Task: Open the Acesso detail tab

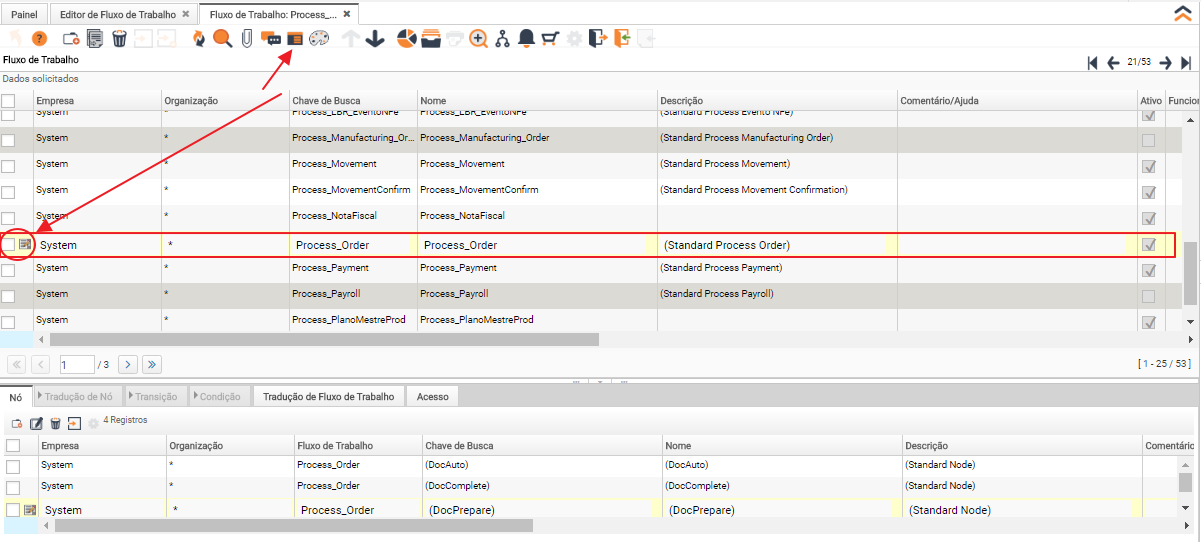Action: click(x=432, y=397)
